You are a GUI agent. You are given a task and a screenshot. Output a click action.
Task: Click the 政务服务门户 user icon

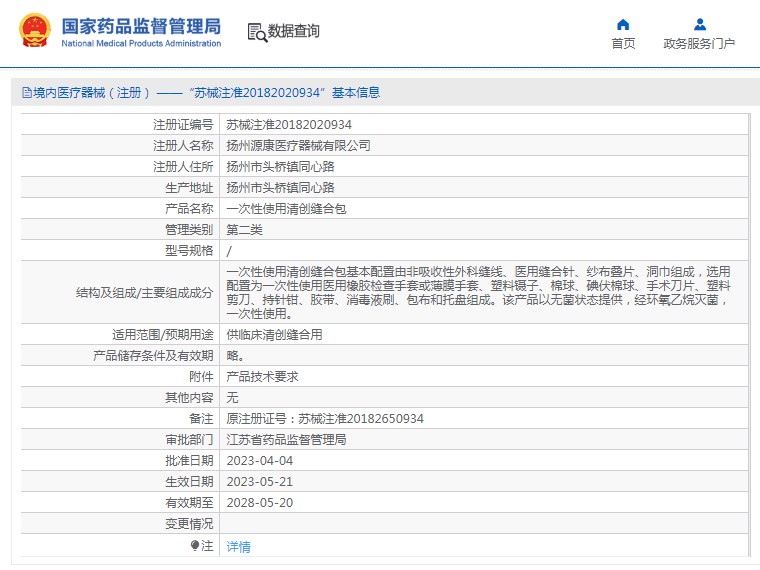click(699, 24)
